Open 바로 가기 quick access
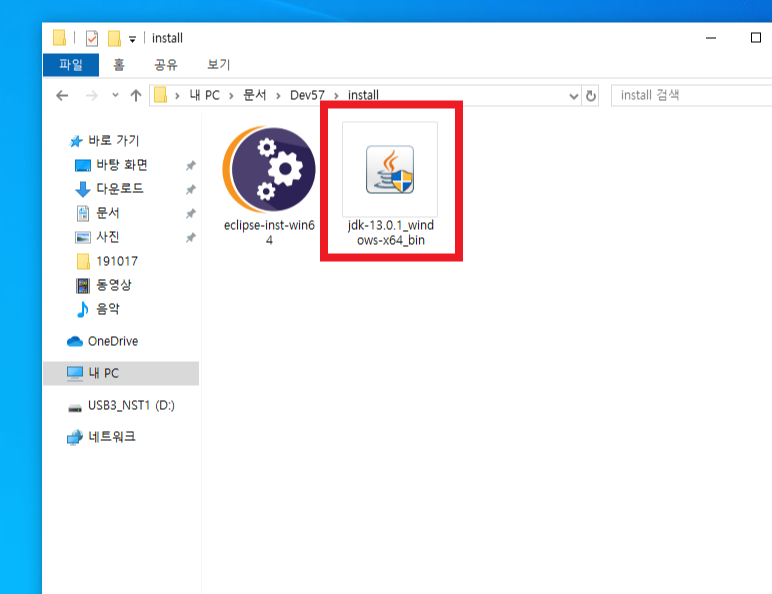Screen dimensions: 772x594 click(104, 141)
